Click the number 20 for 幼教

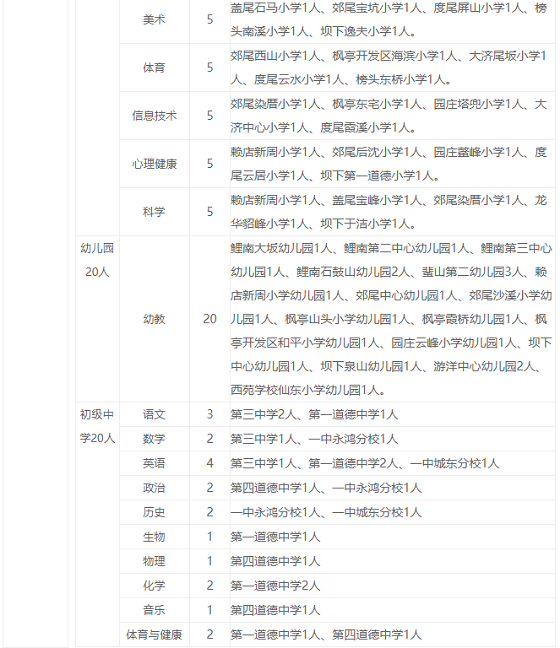[210, 319]
